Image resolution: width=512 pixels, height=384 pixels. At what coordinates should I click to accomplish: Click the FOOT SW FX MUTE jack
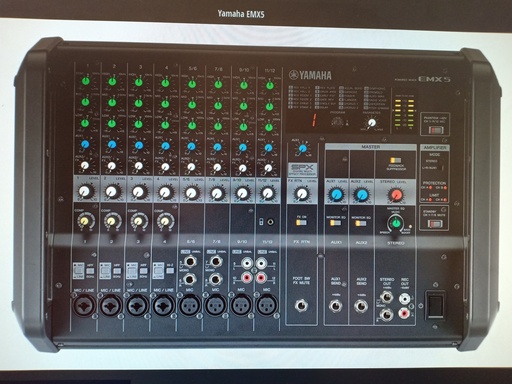(x=301, y=305)
